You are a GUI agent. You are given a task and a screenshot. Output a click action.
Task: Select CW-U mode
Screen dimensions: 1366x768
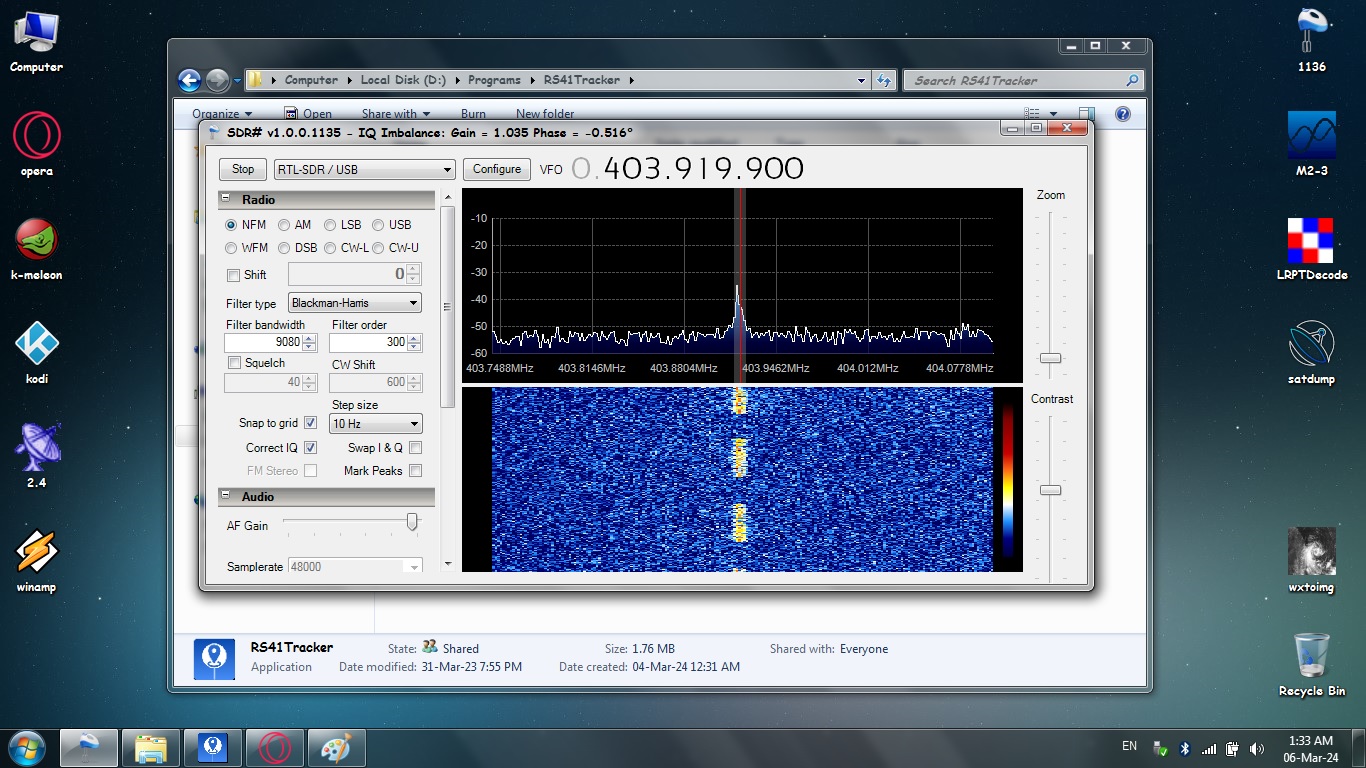pos(378,248)
